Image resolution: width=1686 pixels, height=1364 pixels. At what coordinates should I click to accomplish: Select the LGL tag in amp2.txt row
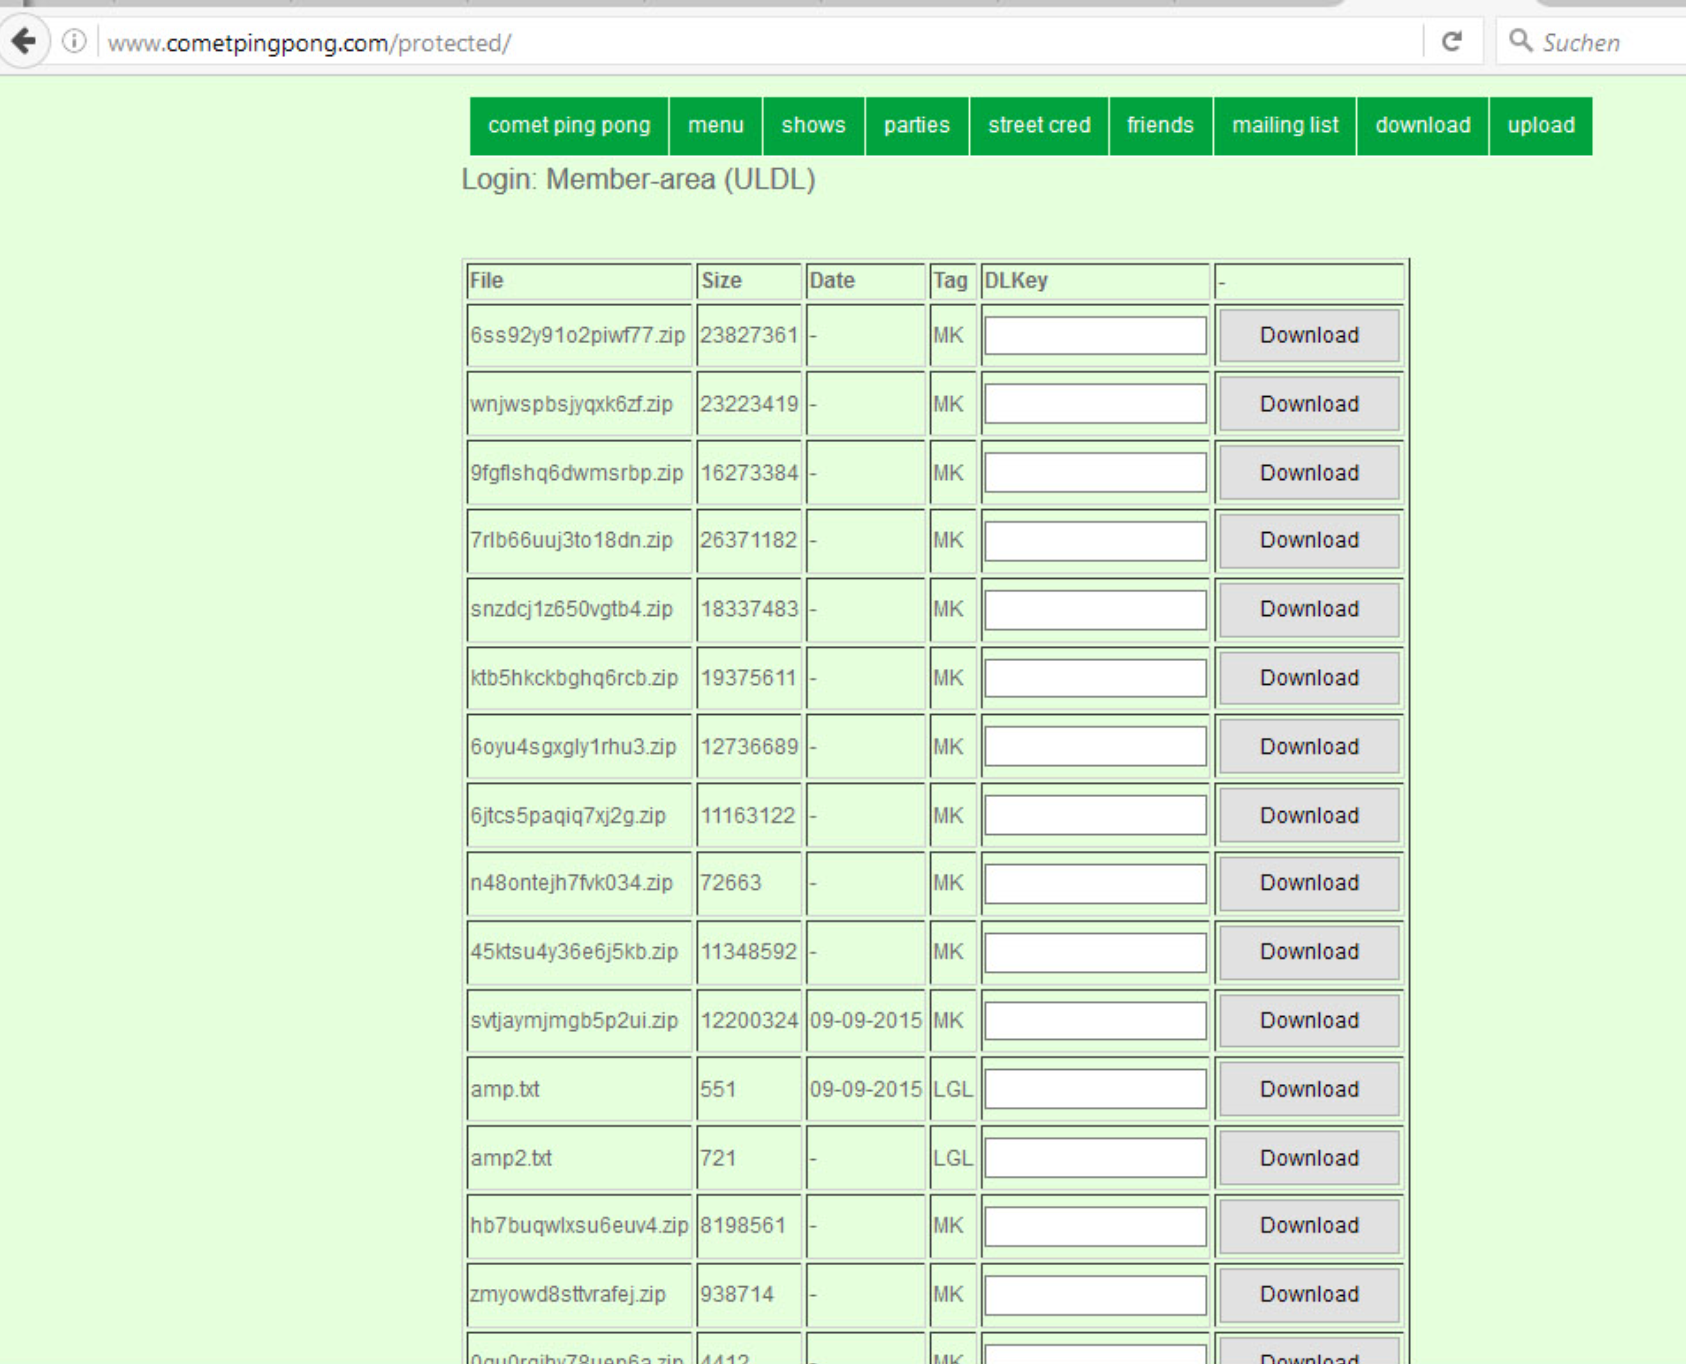coord(952,1158)
